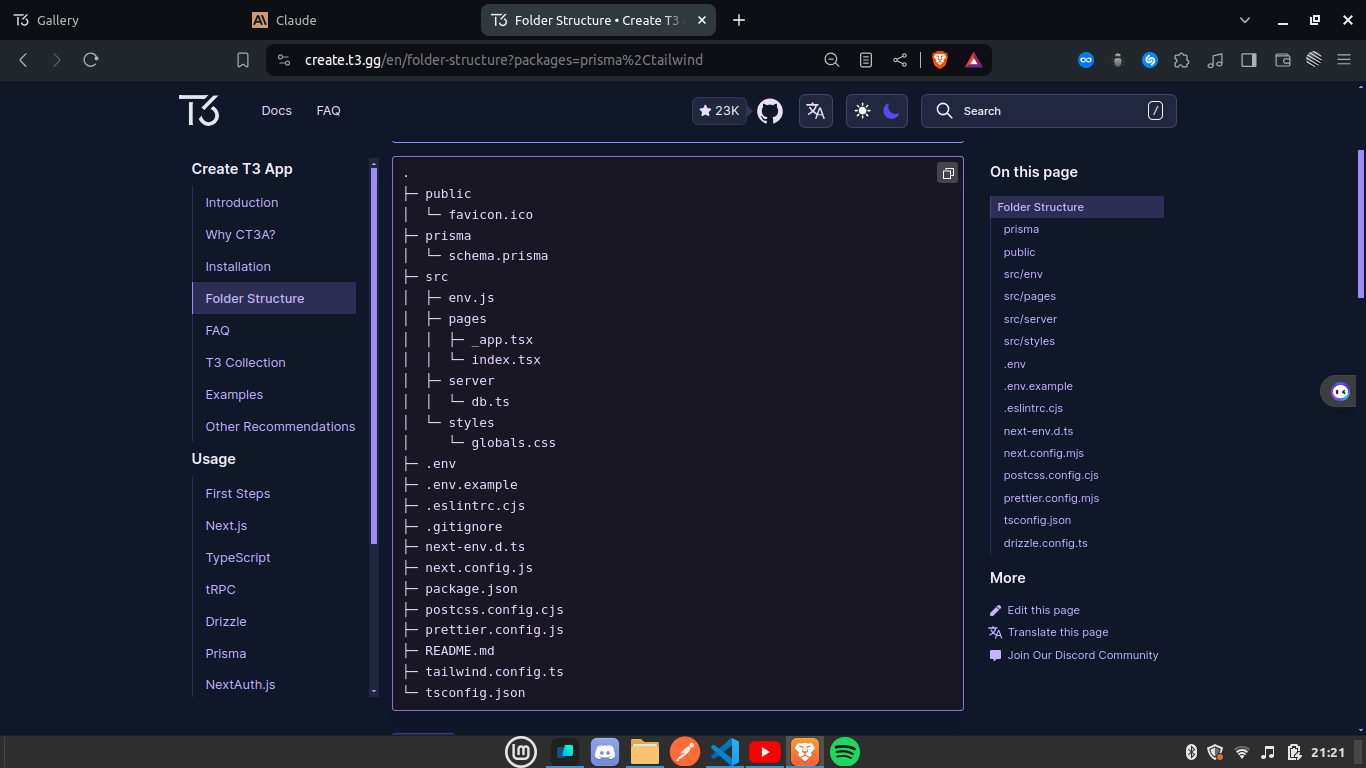Open VS Code from the taskbar
This screenshot has height=768, width=1366.
point(725,752)
